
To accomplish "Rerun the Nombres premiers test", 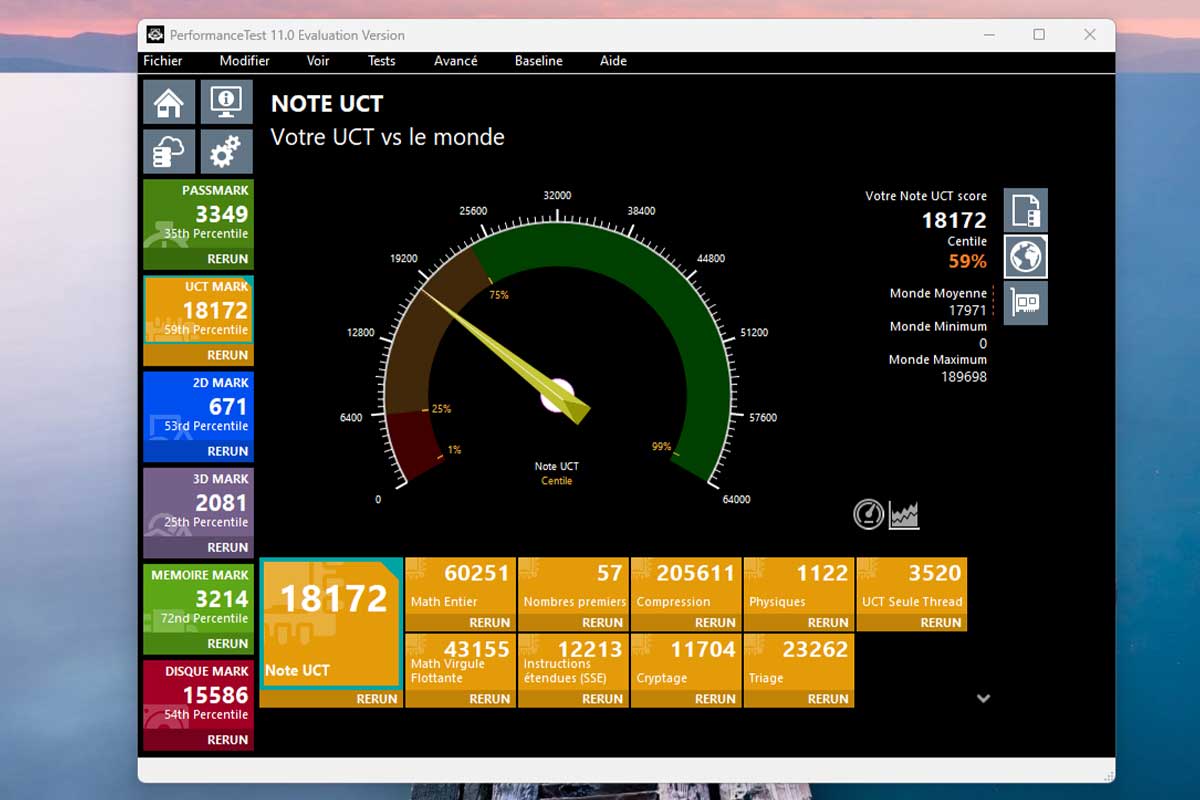I will point(603,622).
